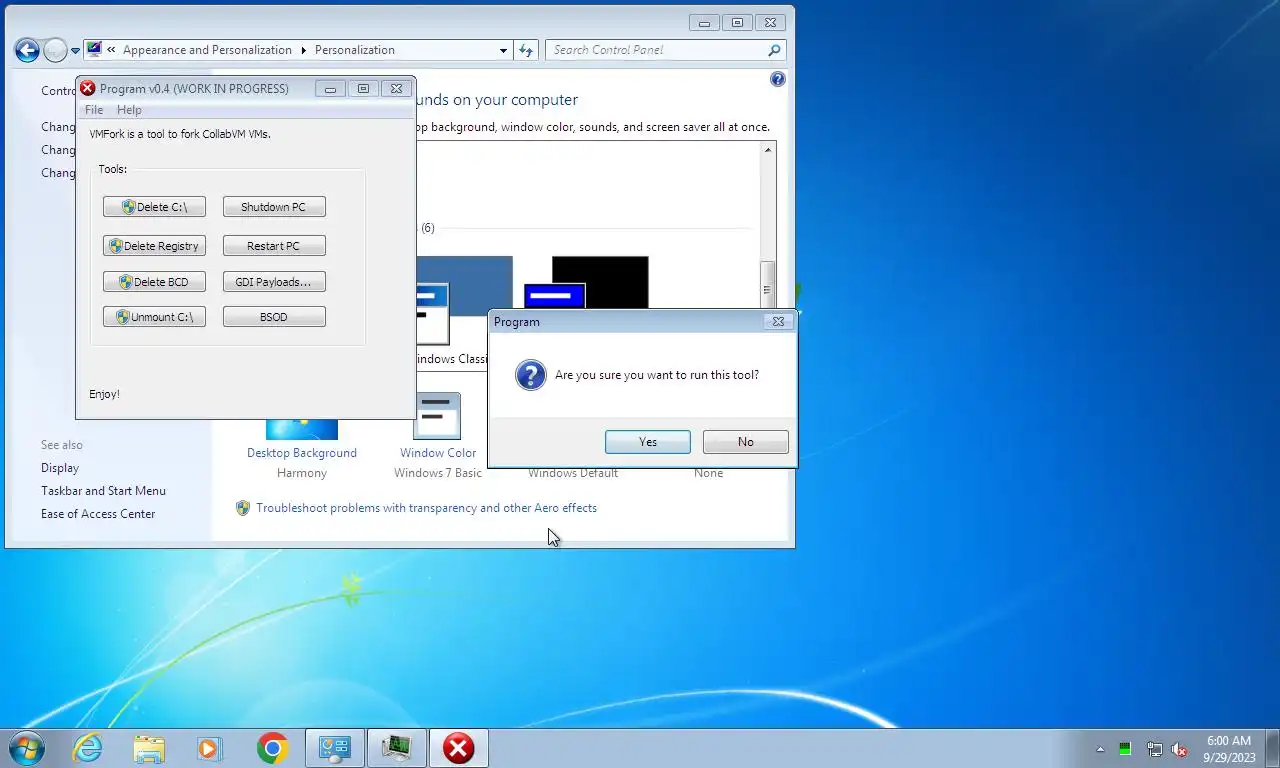This screenshot has height=768, width=1280.
Task: Launch Internet Explorer from the taskbar
Action: pyautogui.click(x=88, y=748)
